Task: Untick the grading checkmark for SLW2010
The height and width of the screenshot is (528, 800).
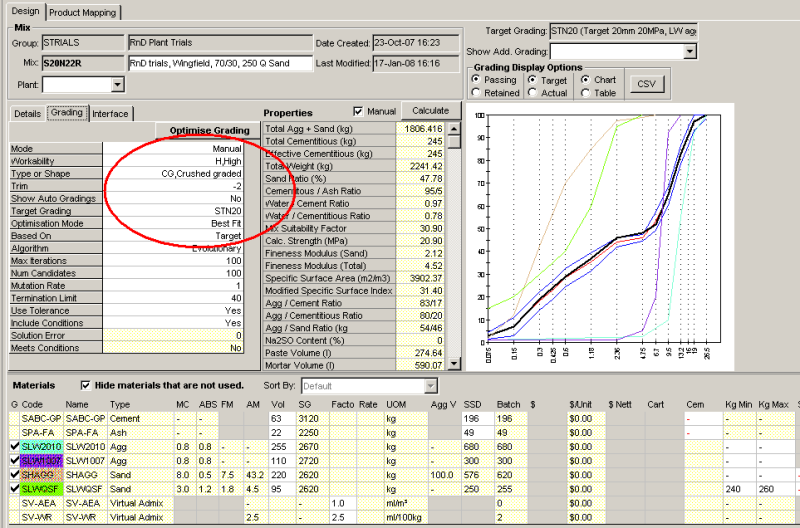Action: [x=14, y=445]
